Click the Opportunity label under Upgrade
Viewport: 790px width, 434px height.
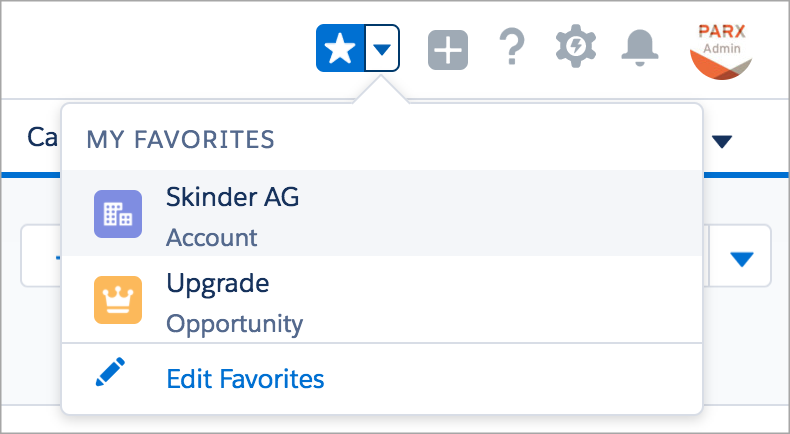[234, 324]
